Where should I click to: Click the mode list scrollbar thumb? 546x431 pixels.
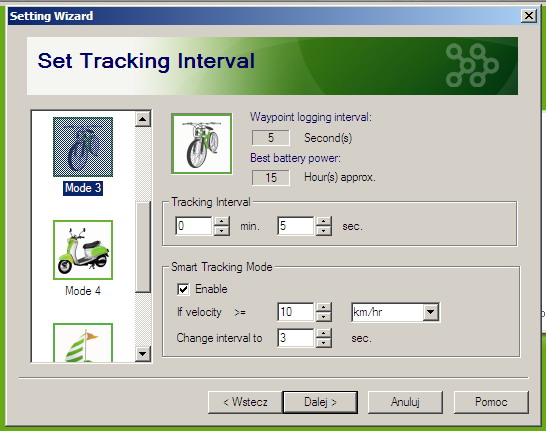tap(142, 247)
